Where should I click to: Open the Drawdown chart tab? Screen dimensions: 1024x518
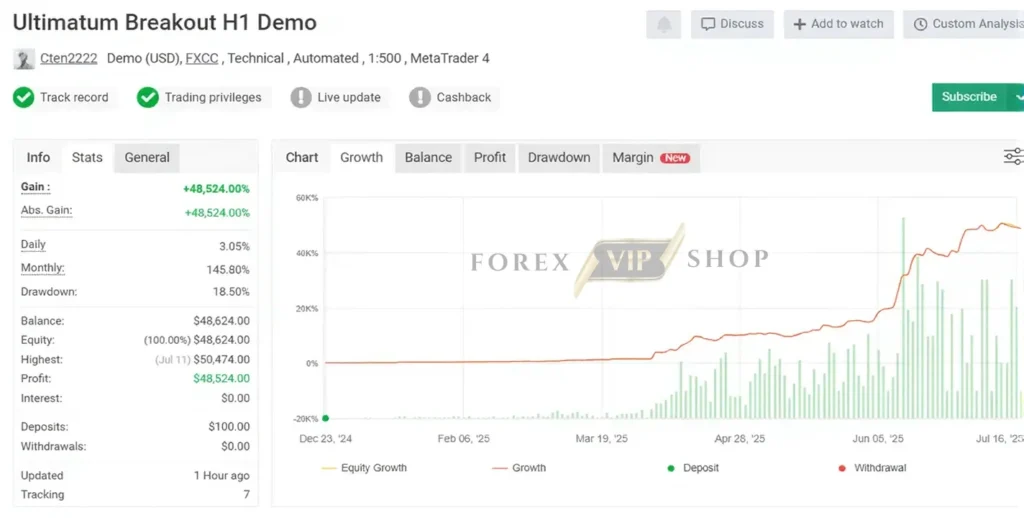pyautogui.click(x=559, y=157)
